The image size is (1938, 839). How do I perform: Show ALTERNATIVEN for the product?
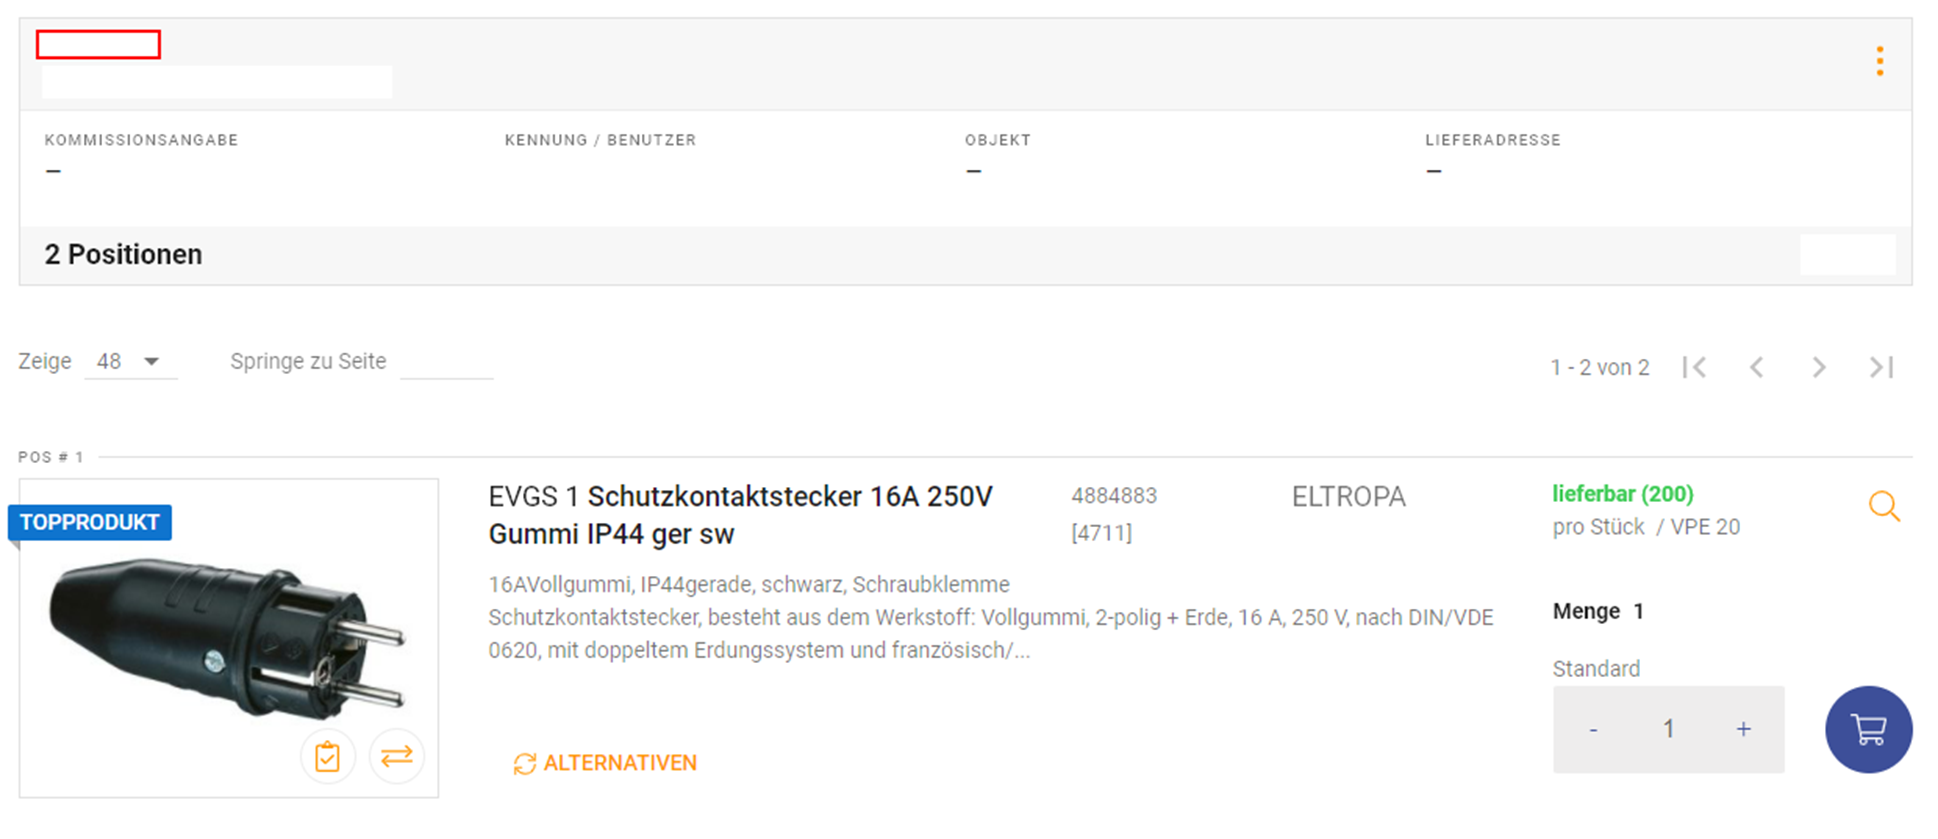click(606, 763)
